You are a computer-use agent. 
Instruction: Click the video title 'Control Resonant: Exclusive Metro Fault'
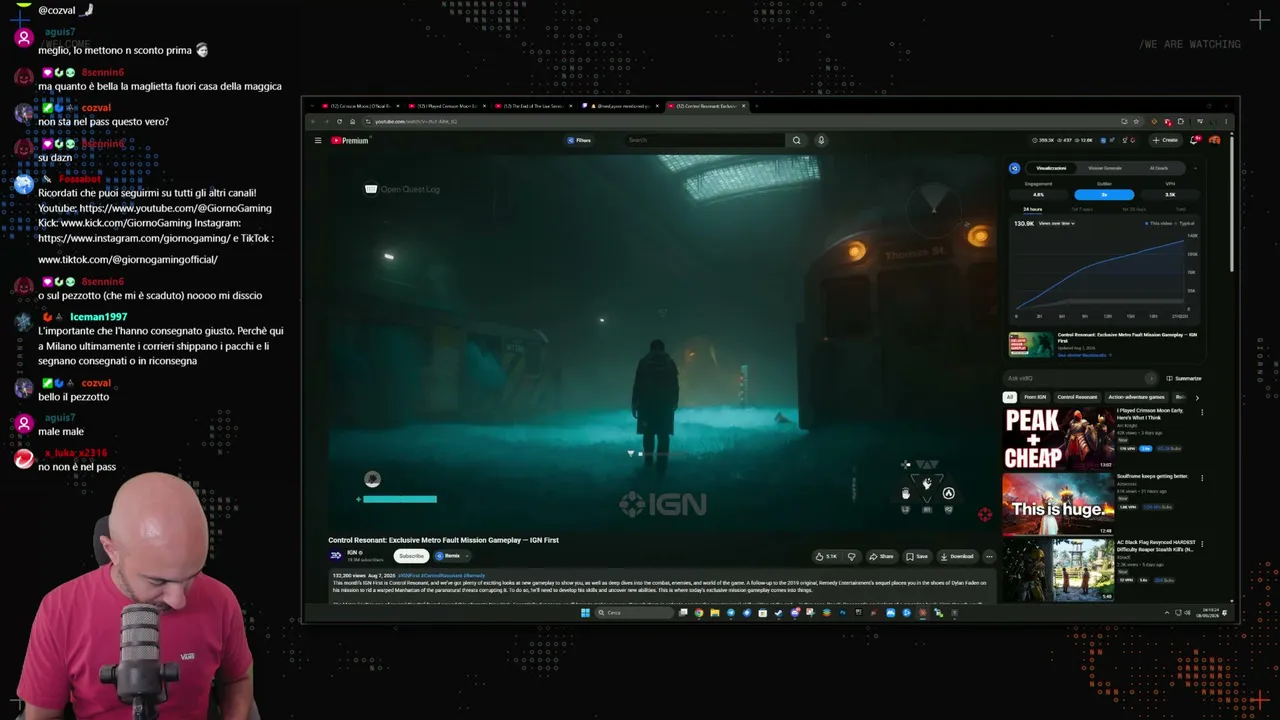pyautogui.click(x=443, y=540)
